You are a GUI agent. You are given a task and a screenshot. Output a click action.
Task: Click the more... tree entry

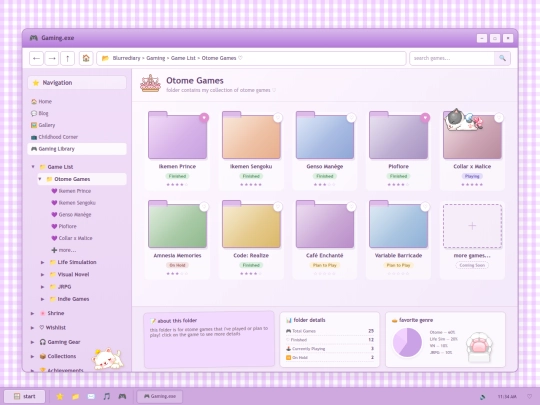pyautogui.click(x=64, y=250)
